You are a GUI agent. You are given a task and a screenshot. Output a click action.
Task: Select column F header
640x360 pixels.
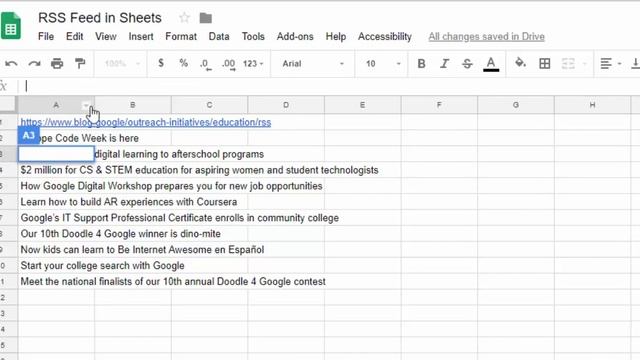[439, 105]
